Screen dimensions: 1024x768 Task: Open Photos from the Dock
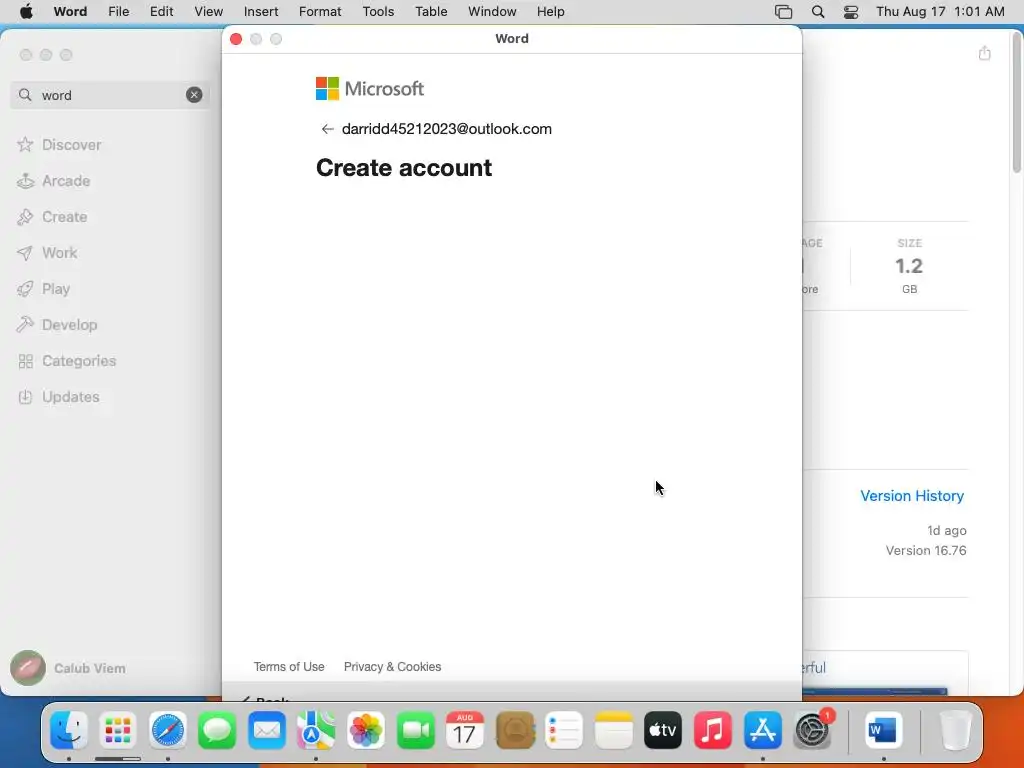point(366,730)
